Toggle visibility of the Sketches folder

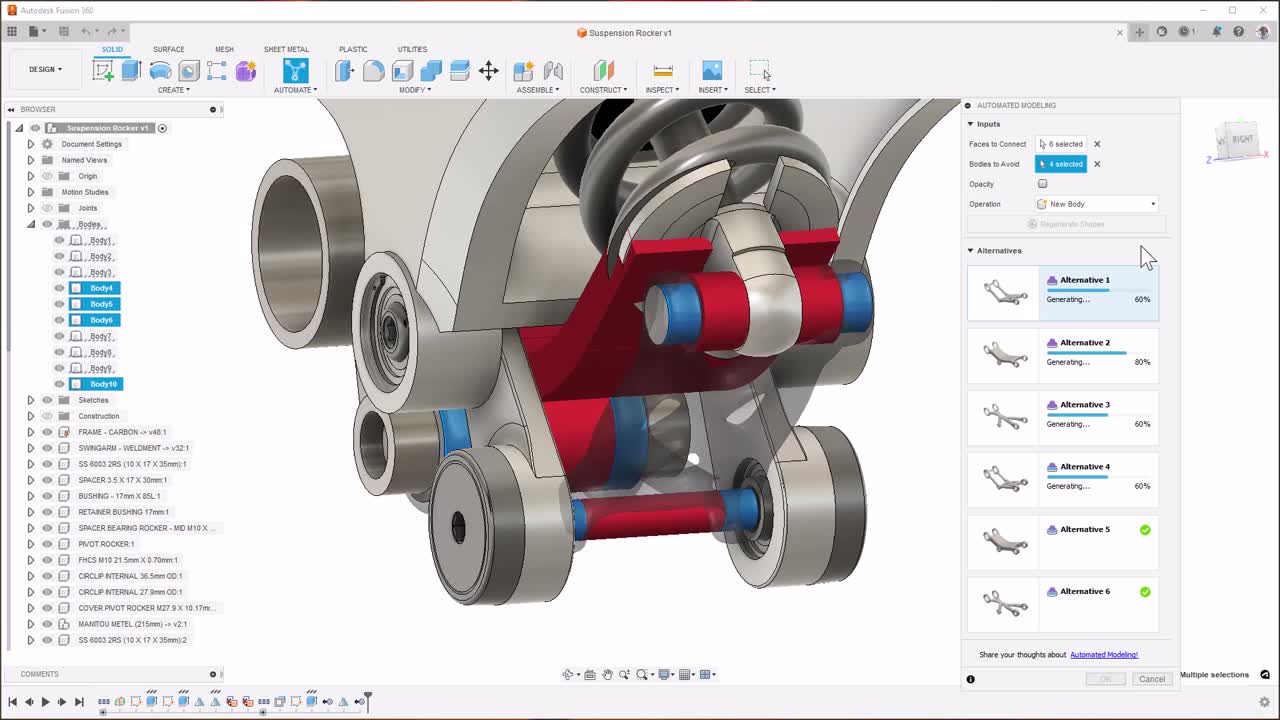pos(47,400)
